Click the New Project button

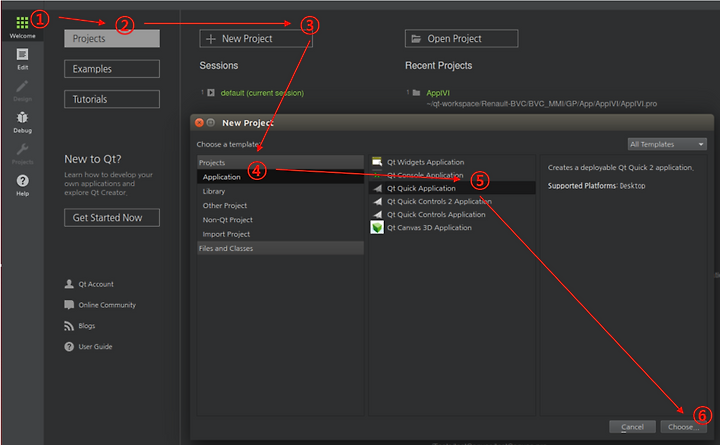coord(256,39)
